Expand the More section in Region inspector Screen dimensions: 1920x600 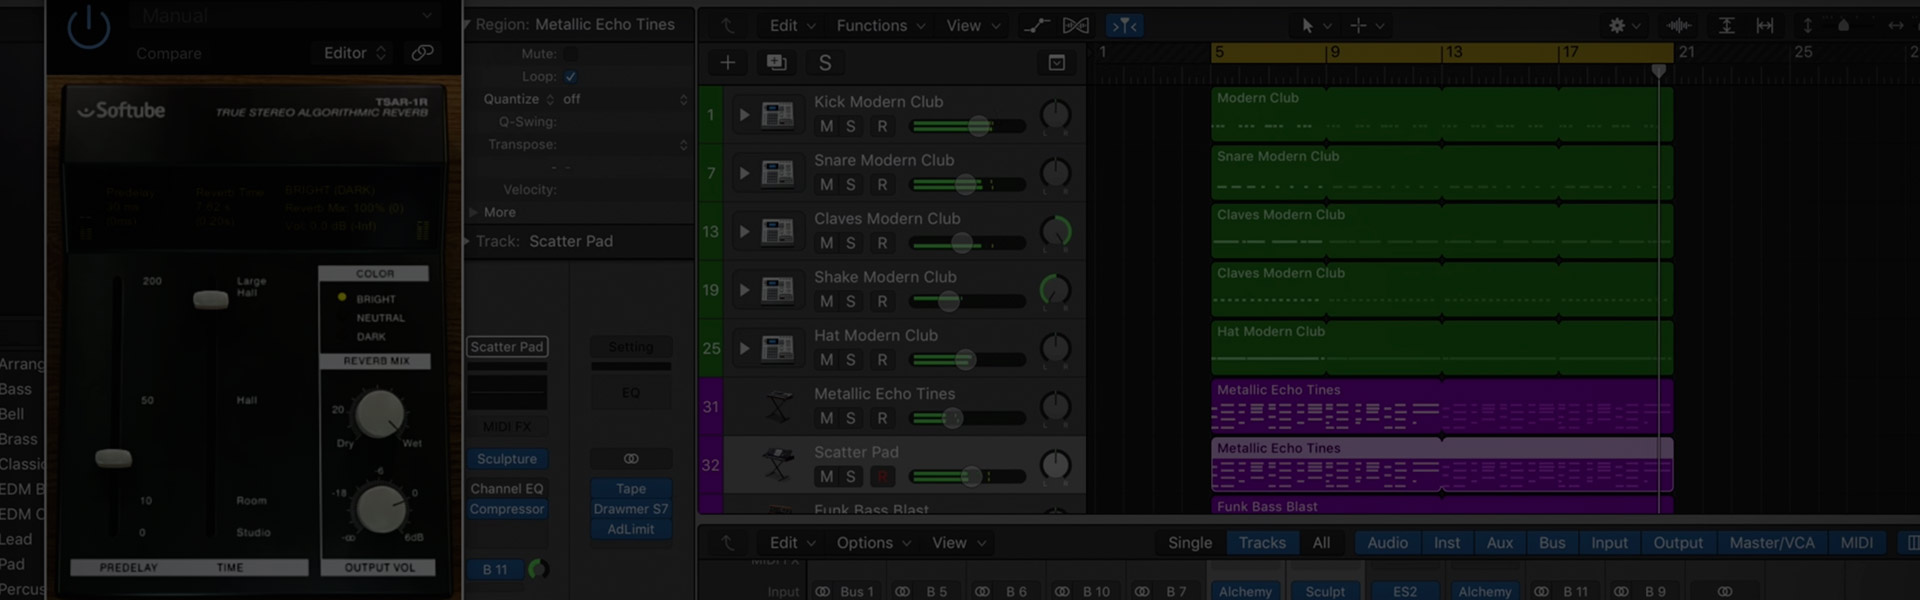pos(499,212)
